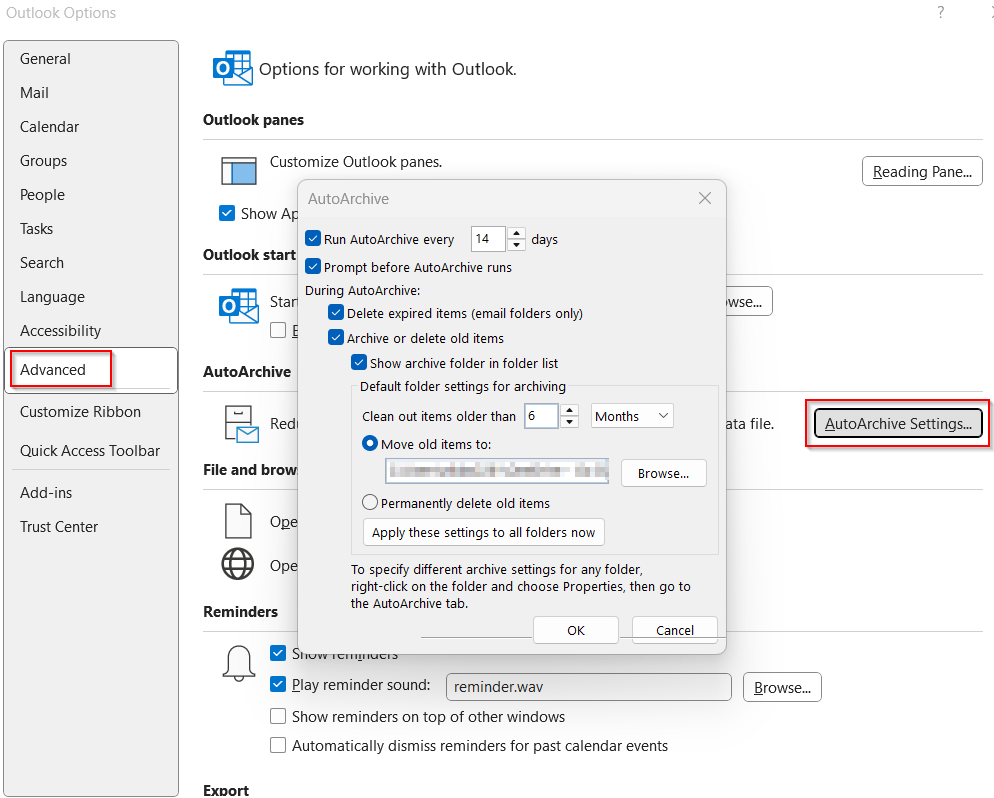Click the reminder.wav sound field

[588, 687]
